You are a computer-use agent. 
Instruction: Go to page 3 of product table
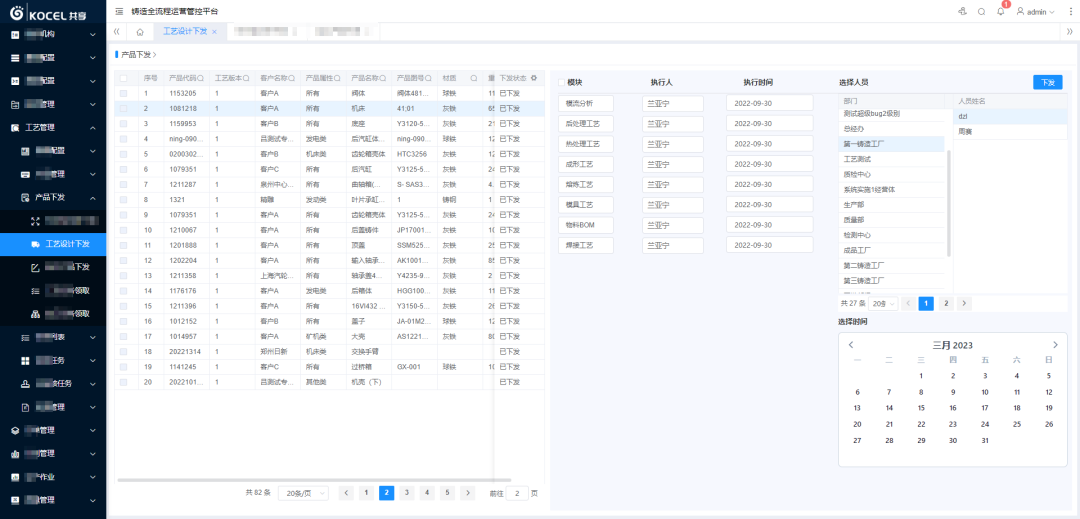point(407,493)
